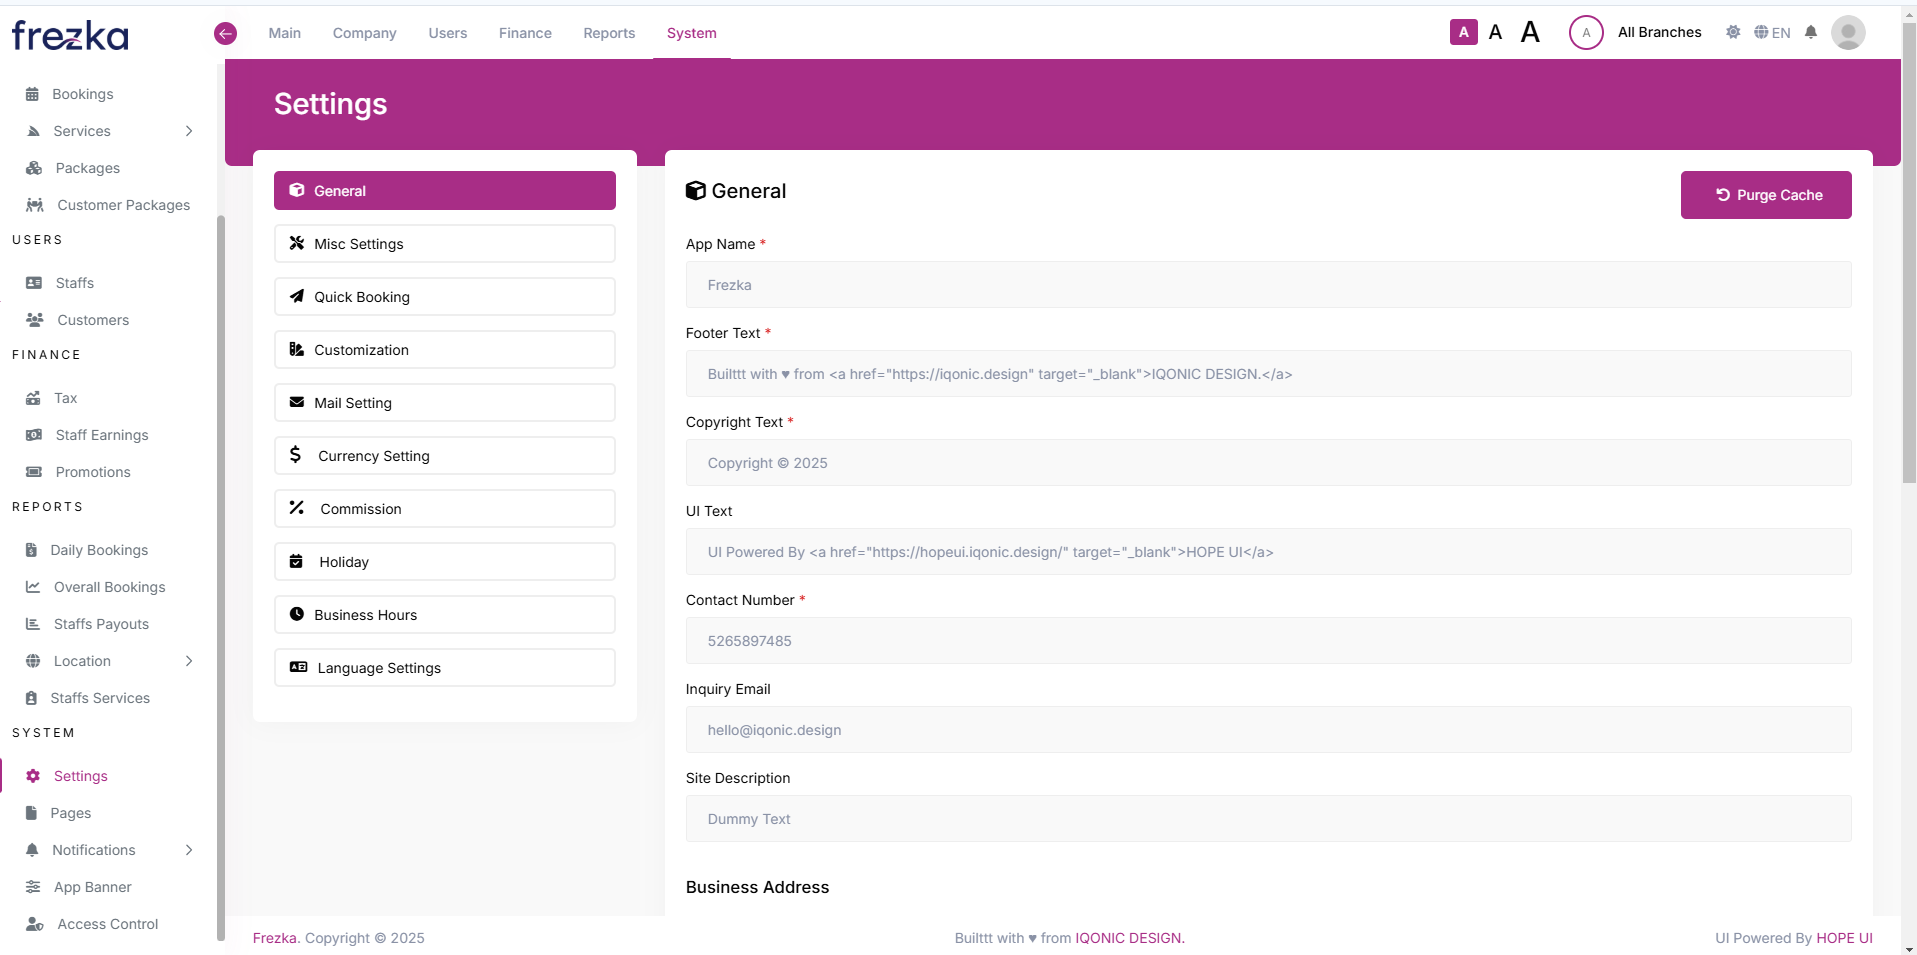This screenshot has height=955, width=1917.
Task: Select the Bookings calendar icon in sidebar
Action: click(x=33, y=93)
